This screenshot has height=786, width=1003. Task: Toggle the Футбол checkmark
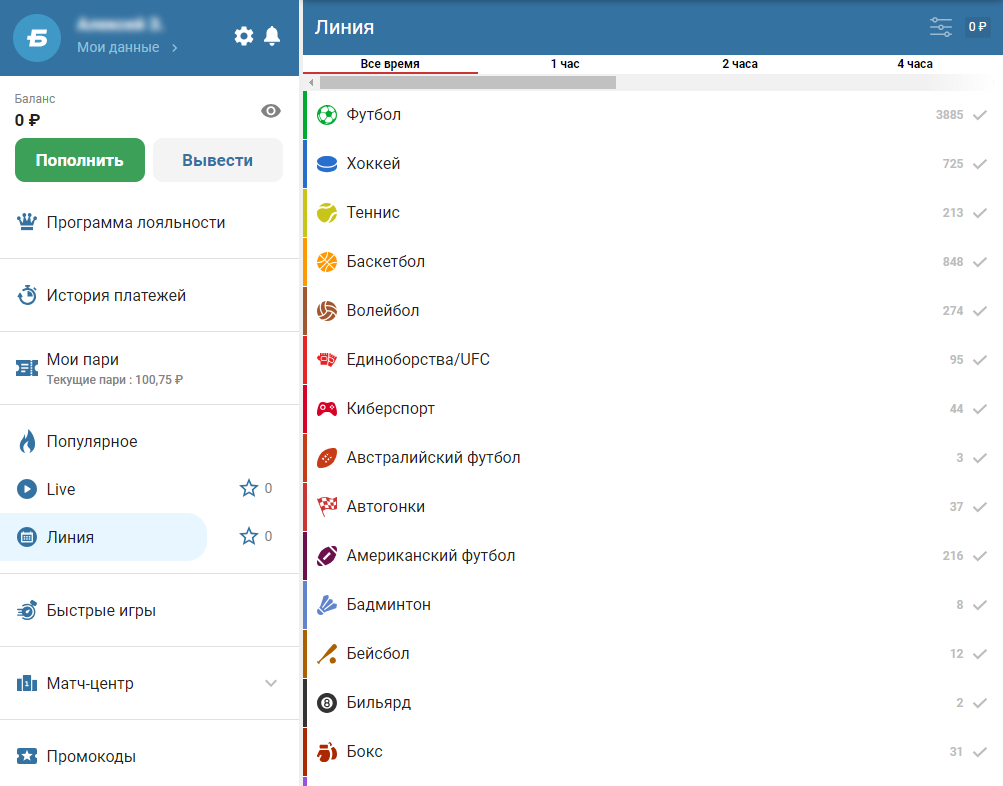(x=979, y=115)
